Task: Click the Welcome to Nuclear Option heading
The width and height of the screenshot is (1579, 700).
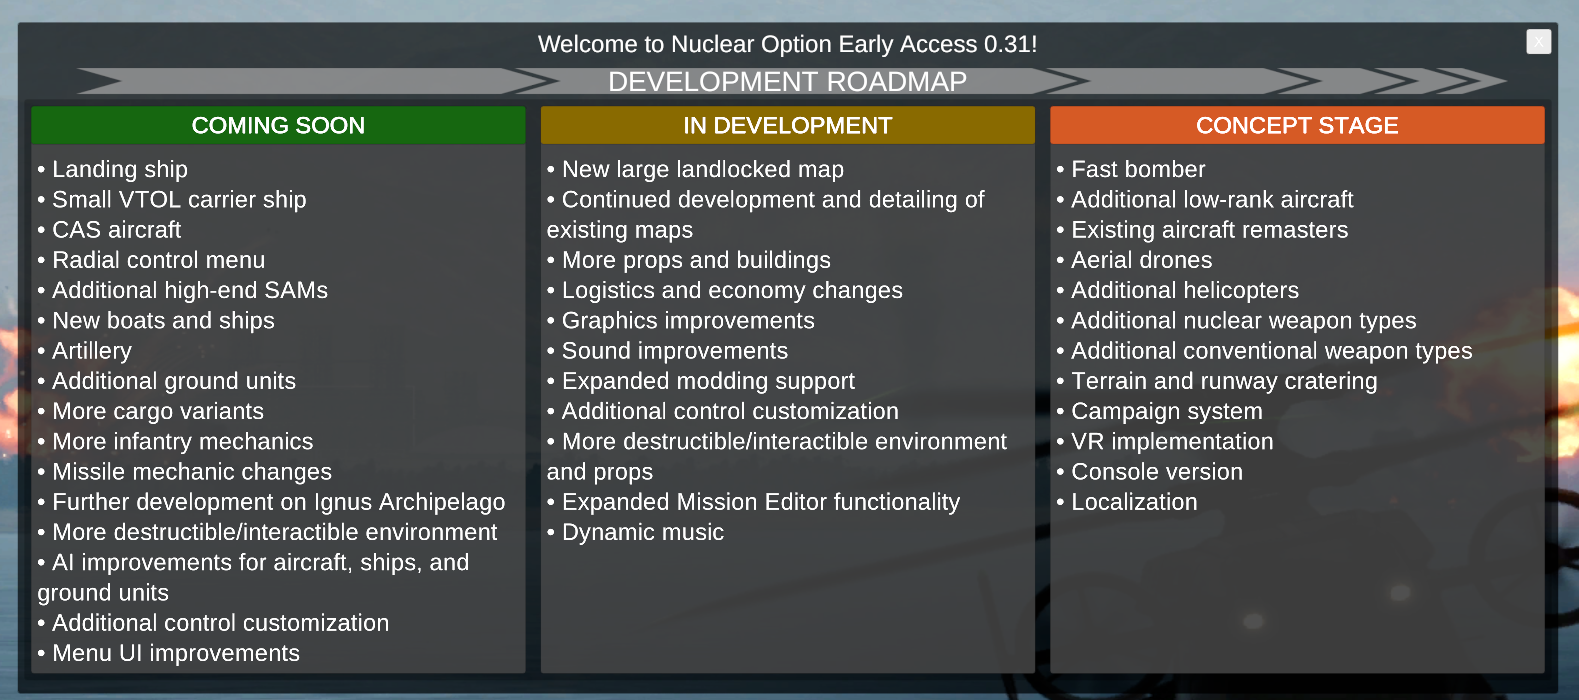Action: tap(788, 44)
